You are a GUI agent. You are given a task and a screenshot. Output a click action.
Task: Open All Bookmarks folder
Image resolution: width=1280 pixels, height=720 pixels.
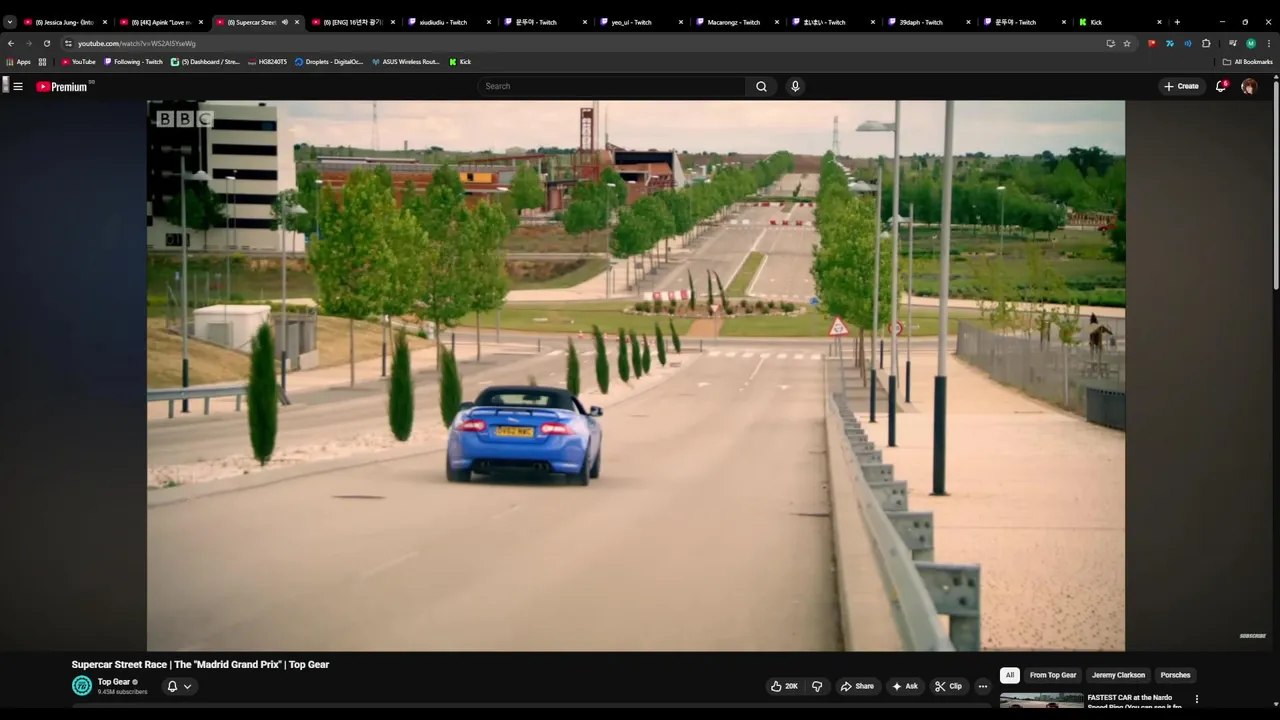pyautogui.click(x=1247, y=62)
